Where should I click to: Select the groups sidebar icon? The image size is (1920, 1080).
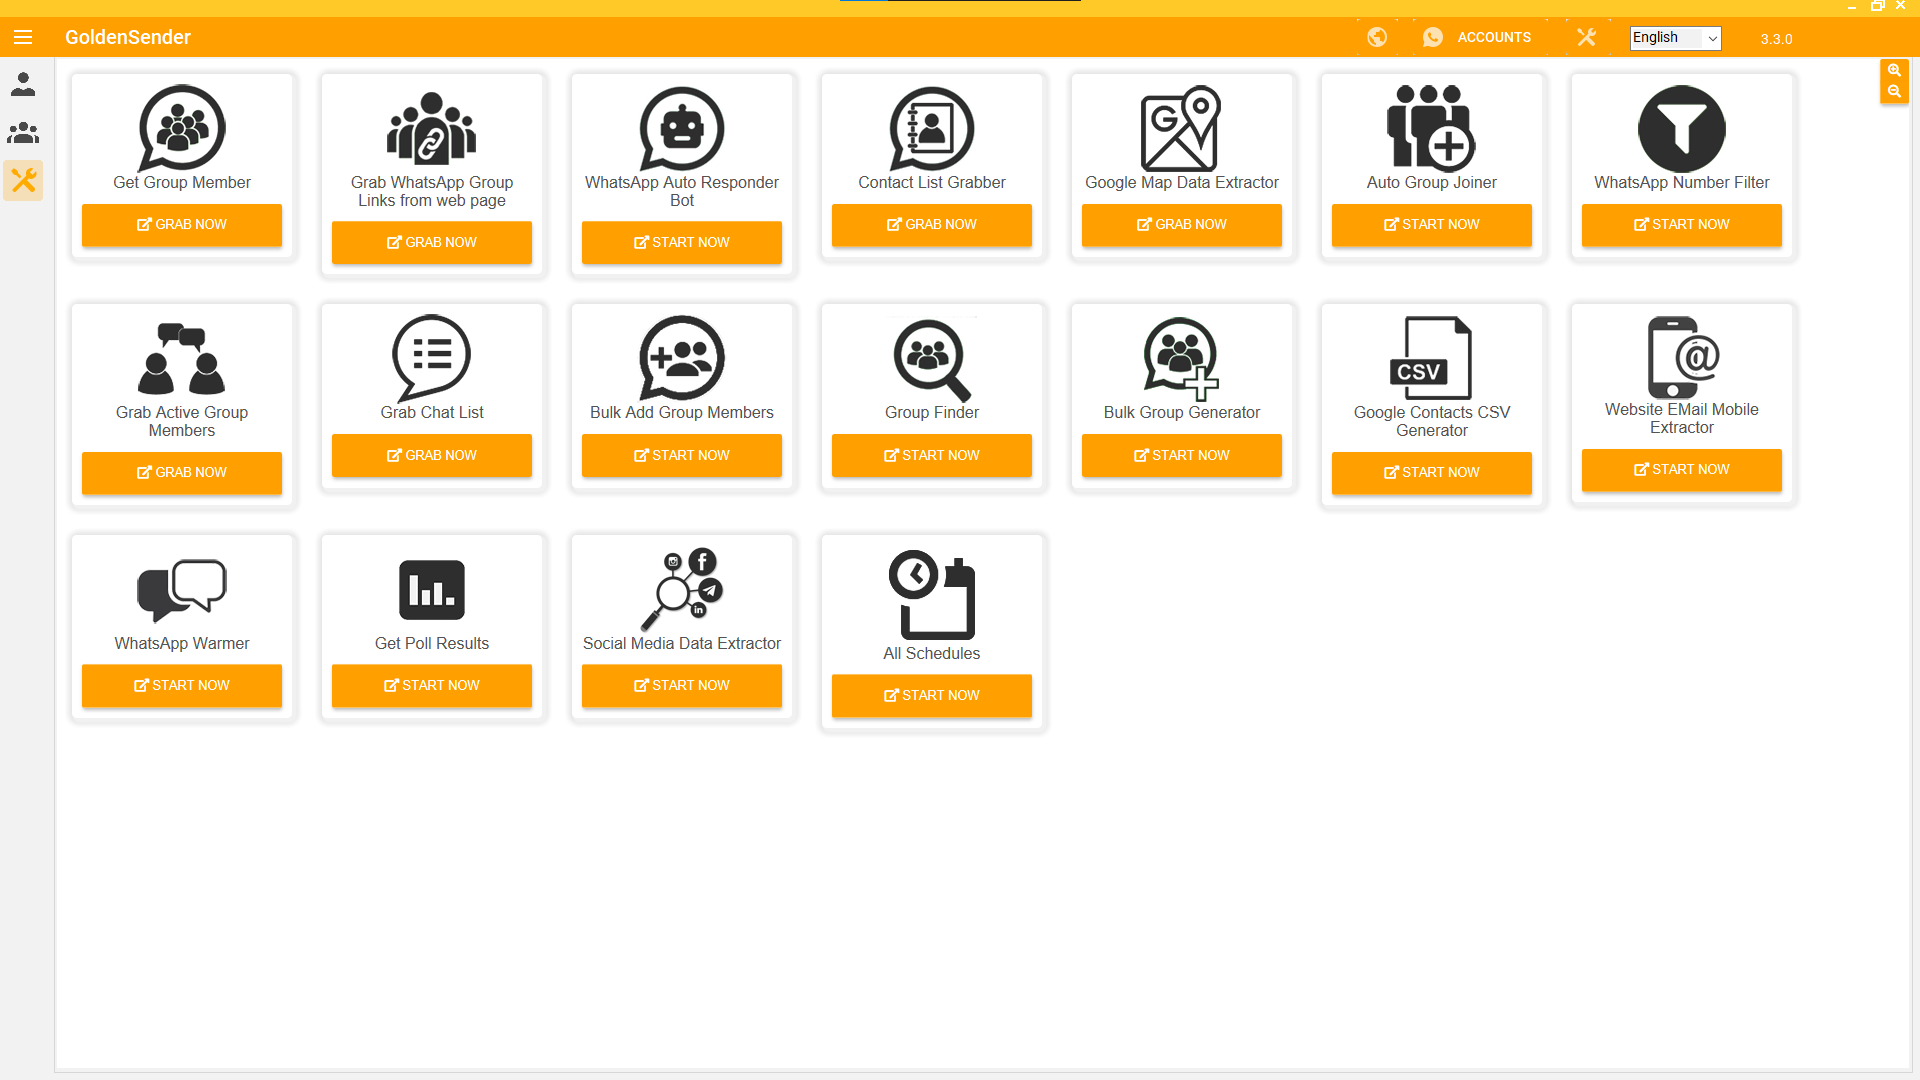click(23, 132)
